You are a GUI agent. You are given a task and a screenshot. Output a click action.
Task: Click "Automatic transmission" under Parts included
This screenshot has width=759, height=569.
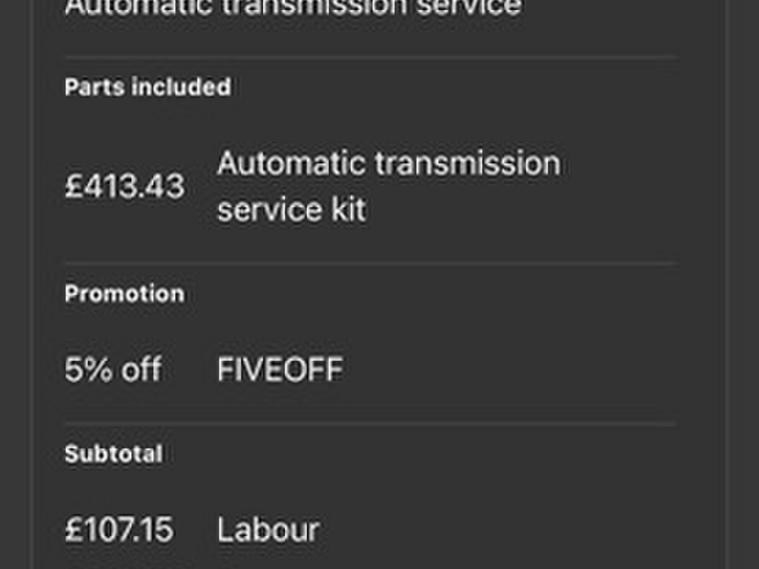[388, 163]
